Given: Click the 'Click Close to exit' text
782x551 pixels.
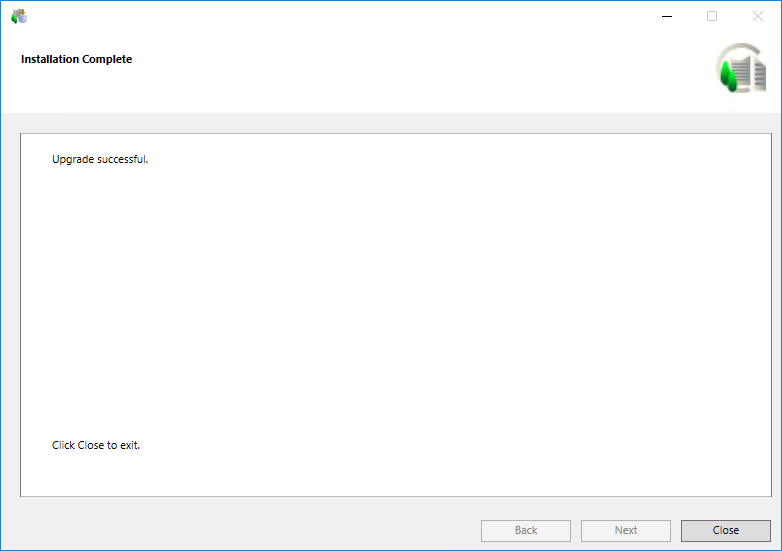Looking at the screenshot, I should 96,445.
